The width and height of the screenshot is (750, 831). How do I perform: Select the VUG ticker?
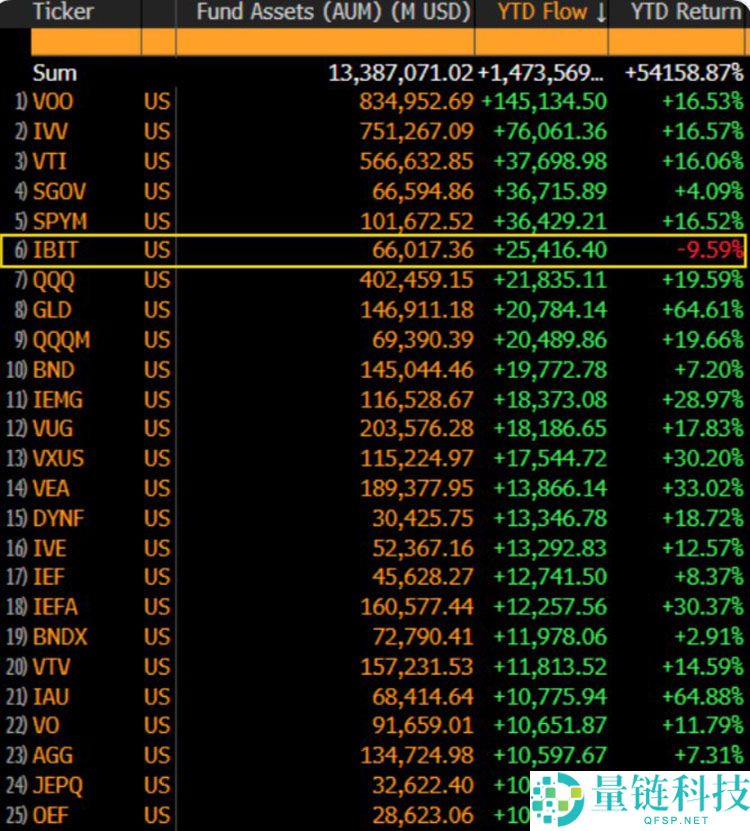(x=52, y=428)
